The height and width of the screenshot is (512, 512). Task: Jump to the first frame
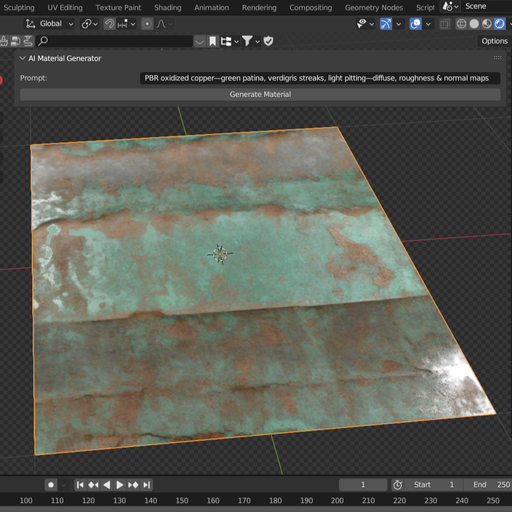80,485
